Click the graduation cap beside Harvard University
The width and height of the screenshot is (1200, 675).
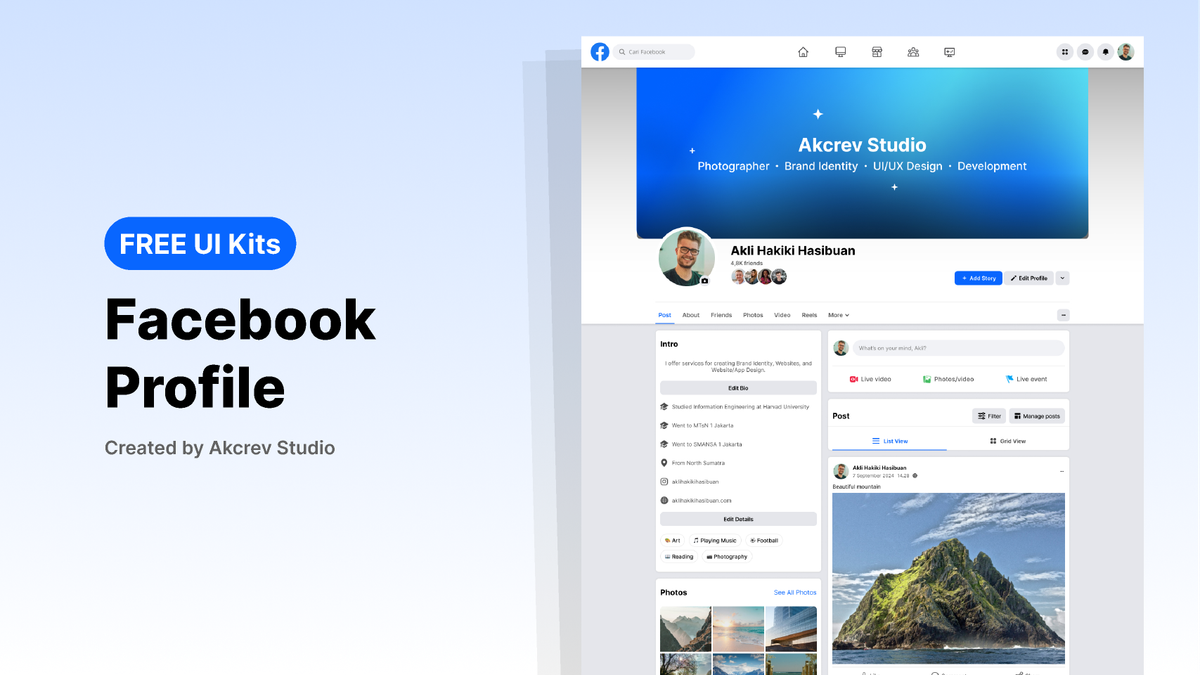coord(664,407)
